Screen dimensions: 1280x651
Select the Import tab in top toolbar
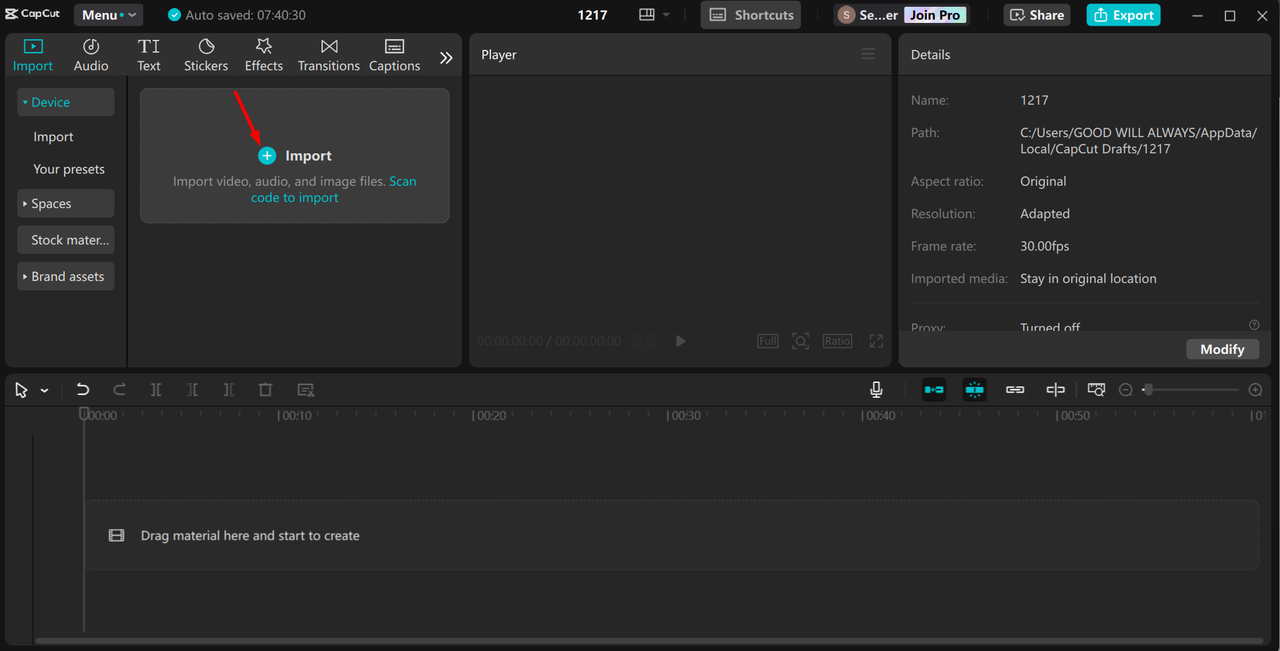point(33,55)
